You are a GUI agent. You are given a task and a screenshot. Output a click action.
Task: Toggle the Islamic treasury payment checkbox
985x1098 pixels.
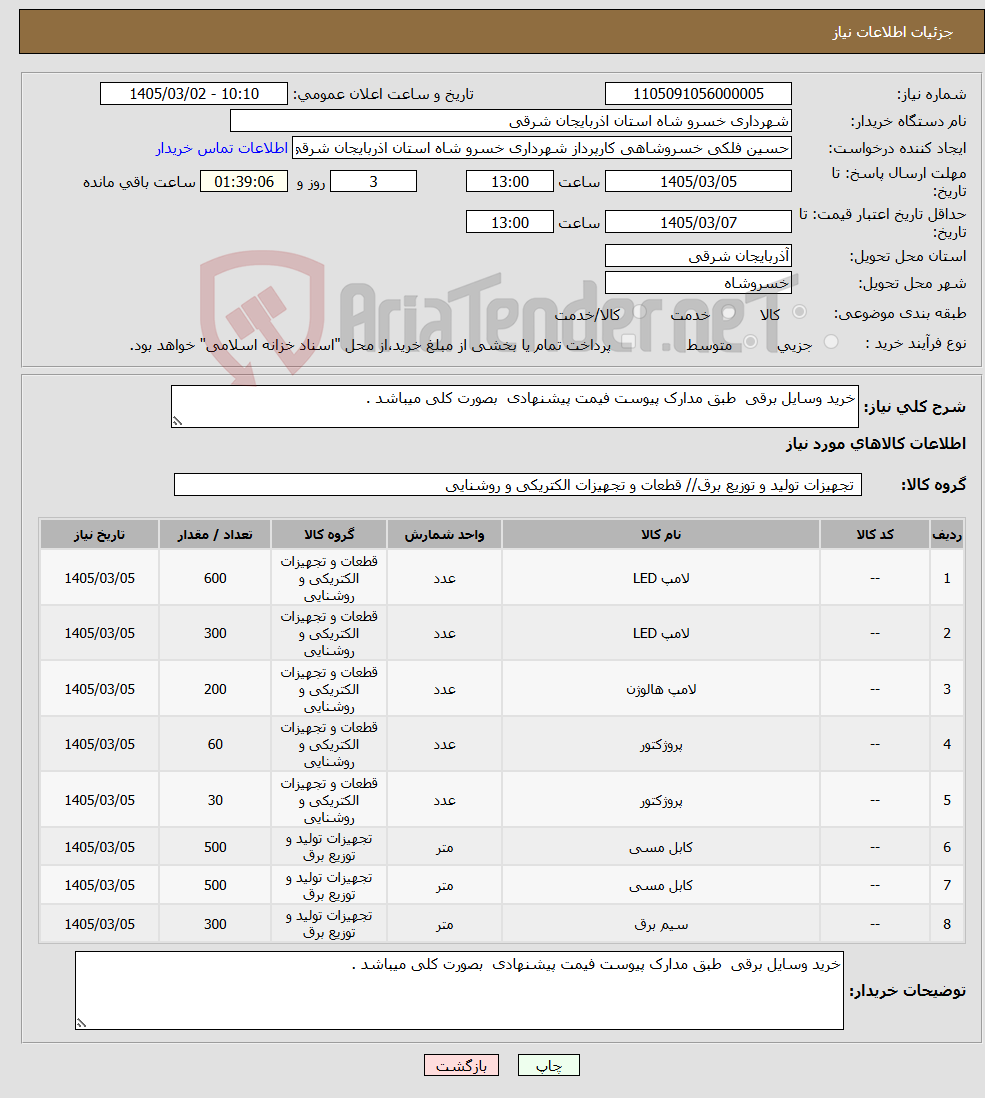coord(629,342)
